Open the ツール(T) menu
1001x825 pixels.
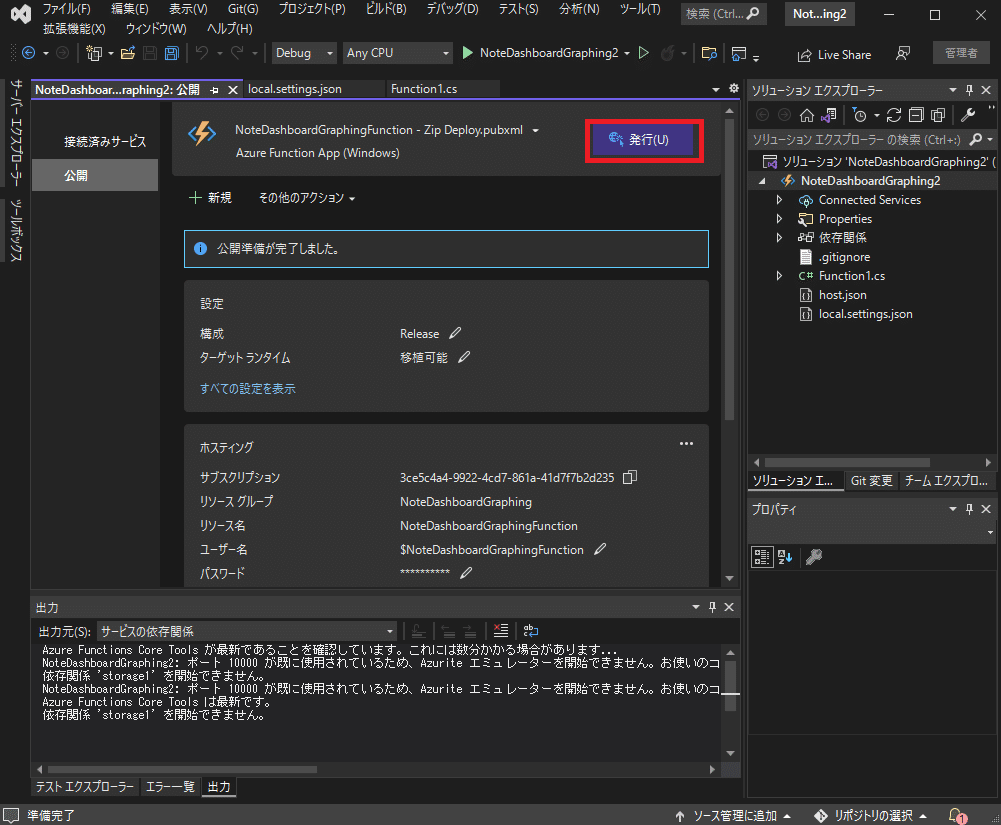click(x=640, y=9)
